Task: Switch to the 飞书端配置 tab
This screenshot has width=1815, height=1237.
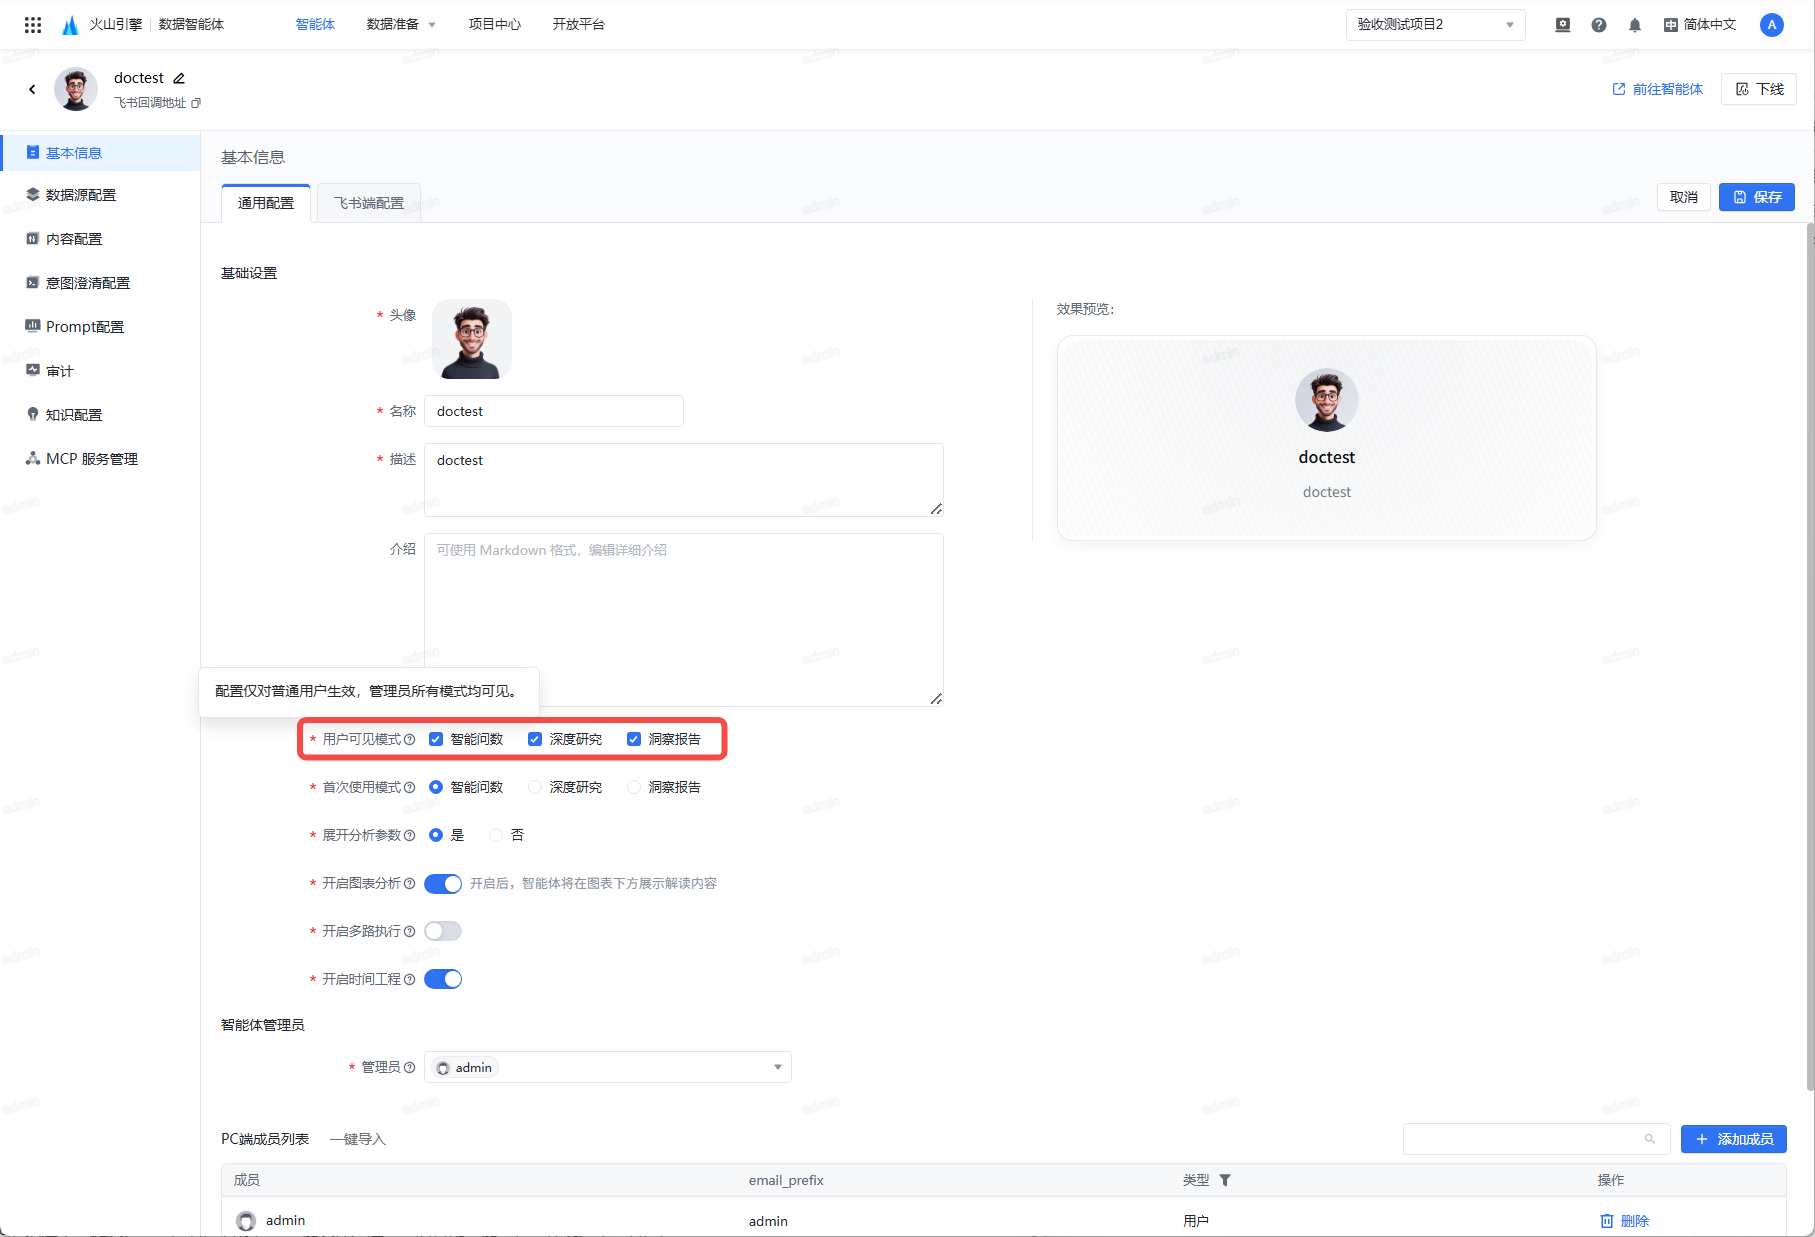Action: [x=369, y=203]
